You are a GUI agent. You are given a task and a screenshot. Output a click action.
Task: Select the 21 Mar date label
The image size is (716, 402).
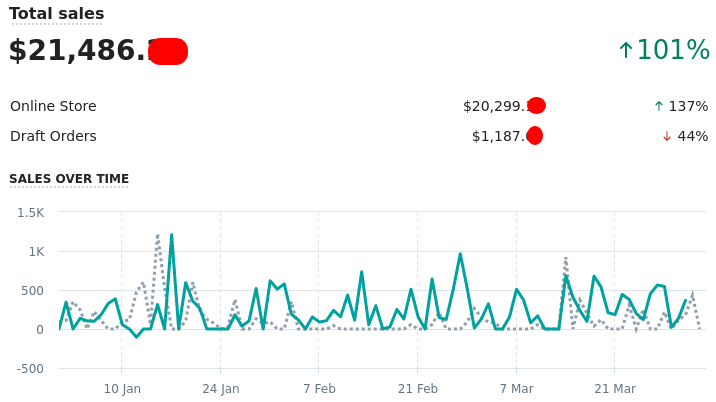coord(615,389)
